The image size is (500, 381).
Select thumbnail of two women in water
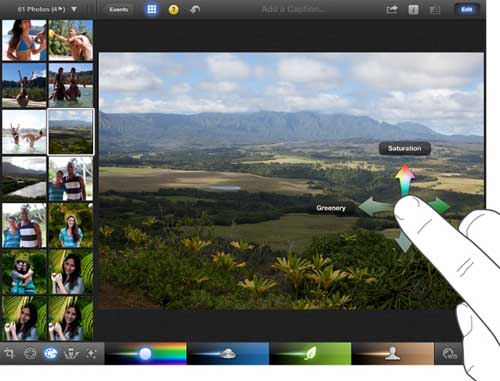(x=71, y=85)
